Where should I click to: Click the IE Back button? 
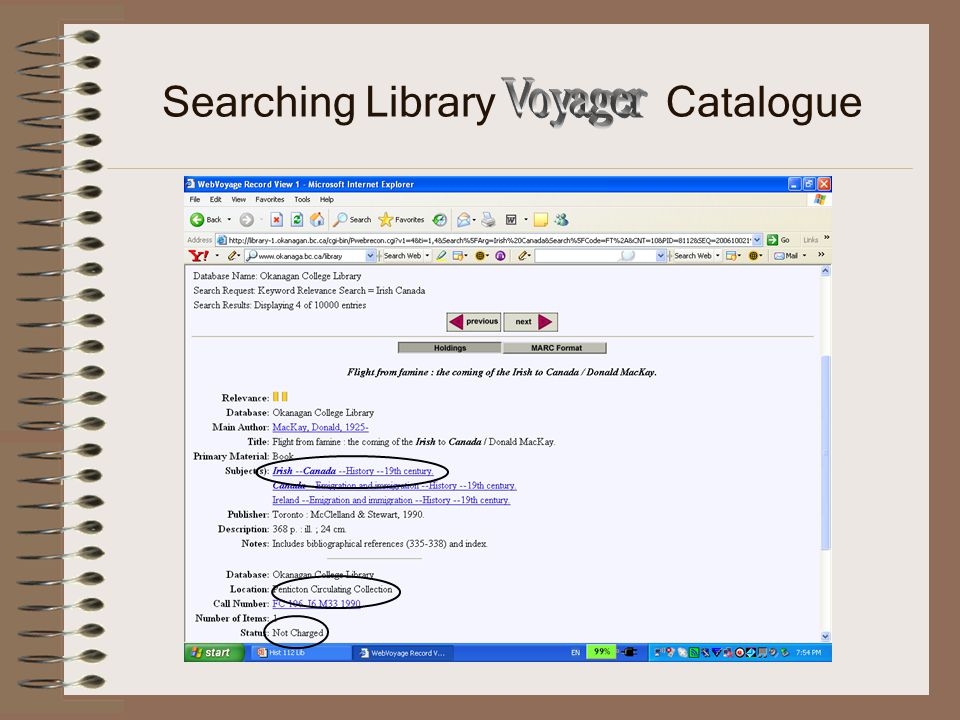coord(206,220)
